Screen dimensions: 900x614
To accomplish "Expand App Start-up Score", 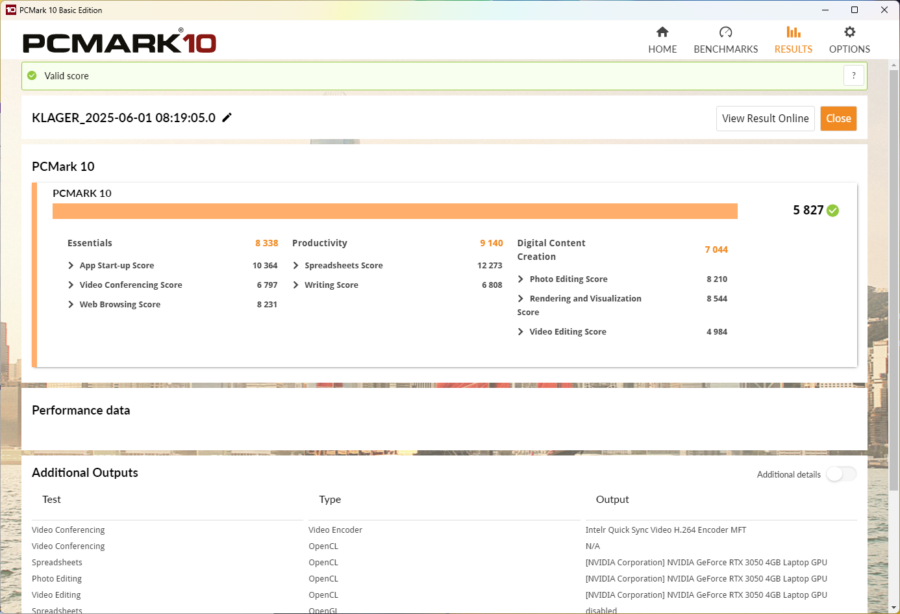I will coord(71,265).
